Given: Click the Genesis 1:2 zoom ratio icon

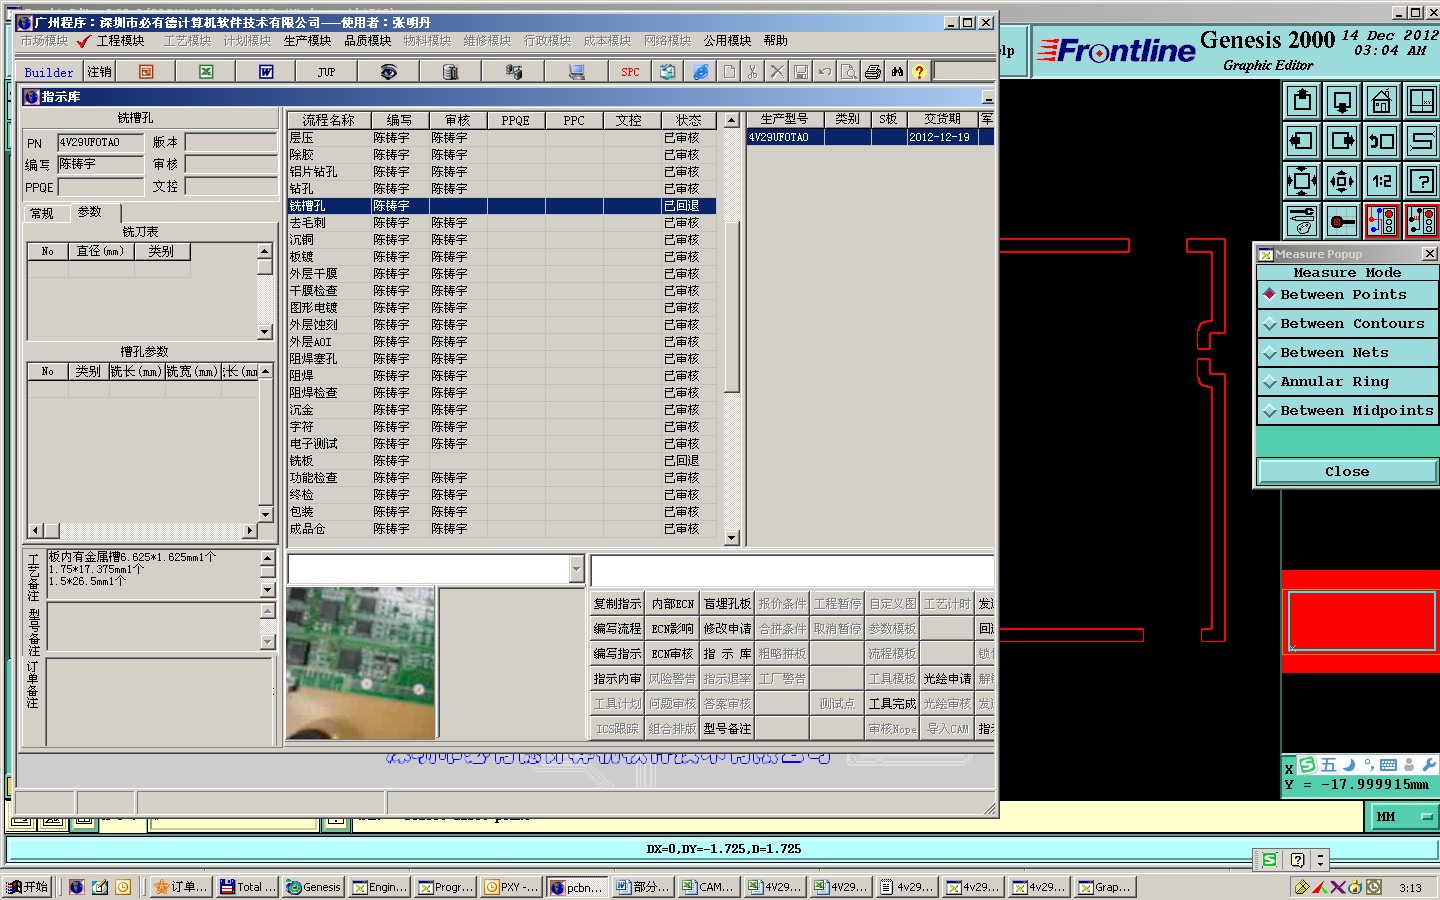Looking at the screenshot, I should click(1381, 181).
